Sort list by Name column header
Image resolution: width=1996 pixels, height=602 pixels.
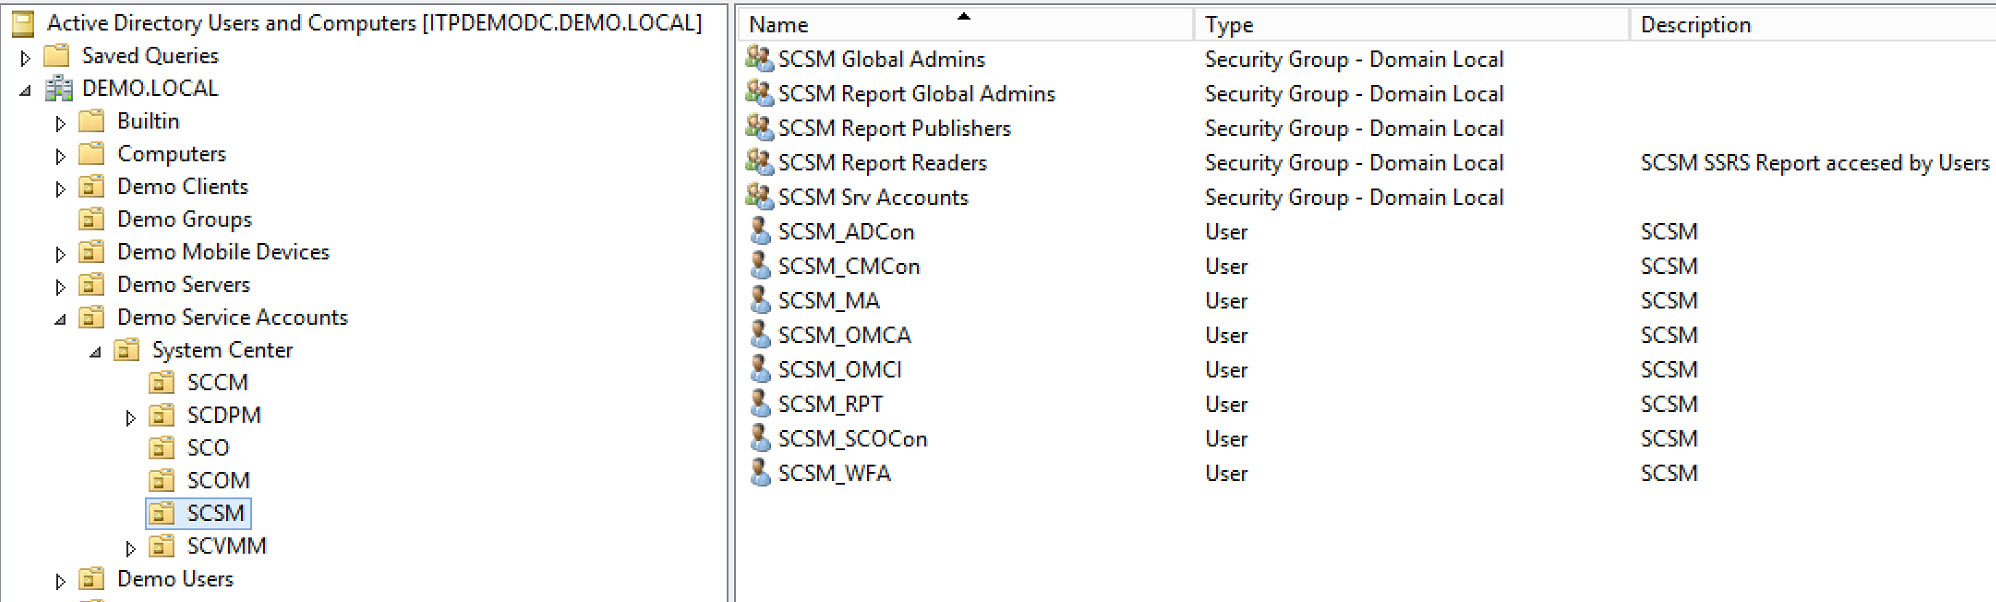click(966, 24)
